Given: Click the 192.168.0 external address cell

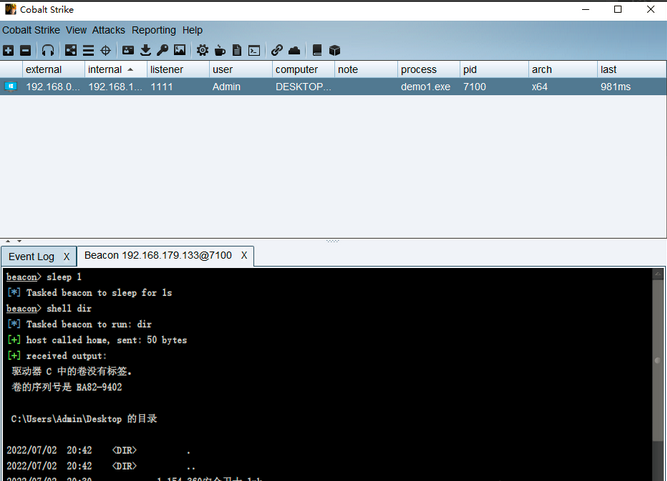Looking at the screenshot, I should (53, 87).
